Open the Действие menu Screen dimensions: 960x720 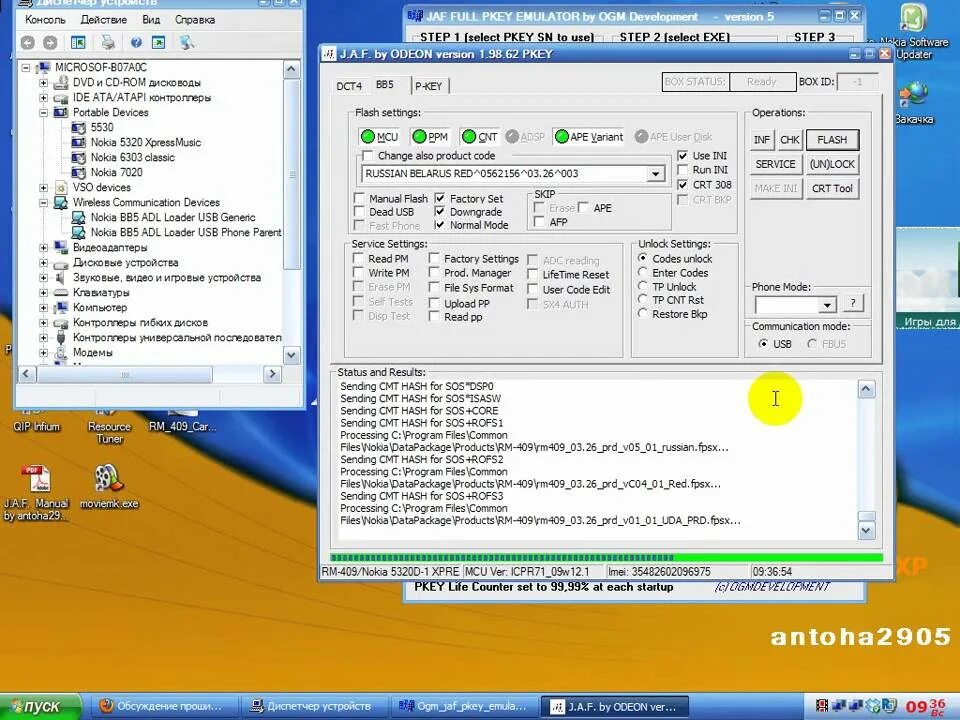pyautogui.click(x=103, y=20)
